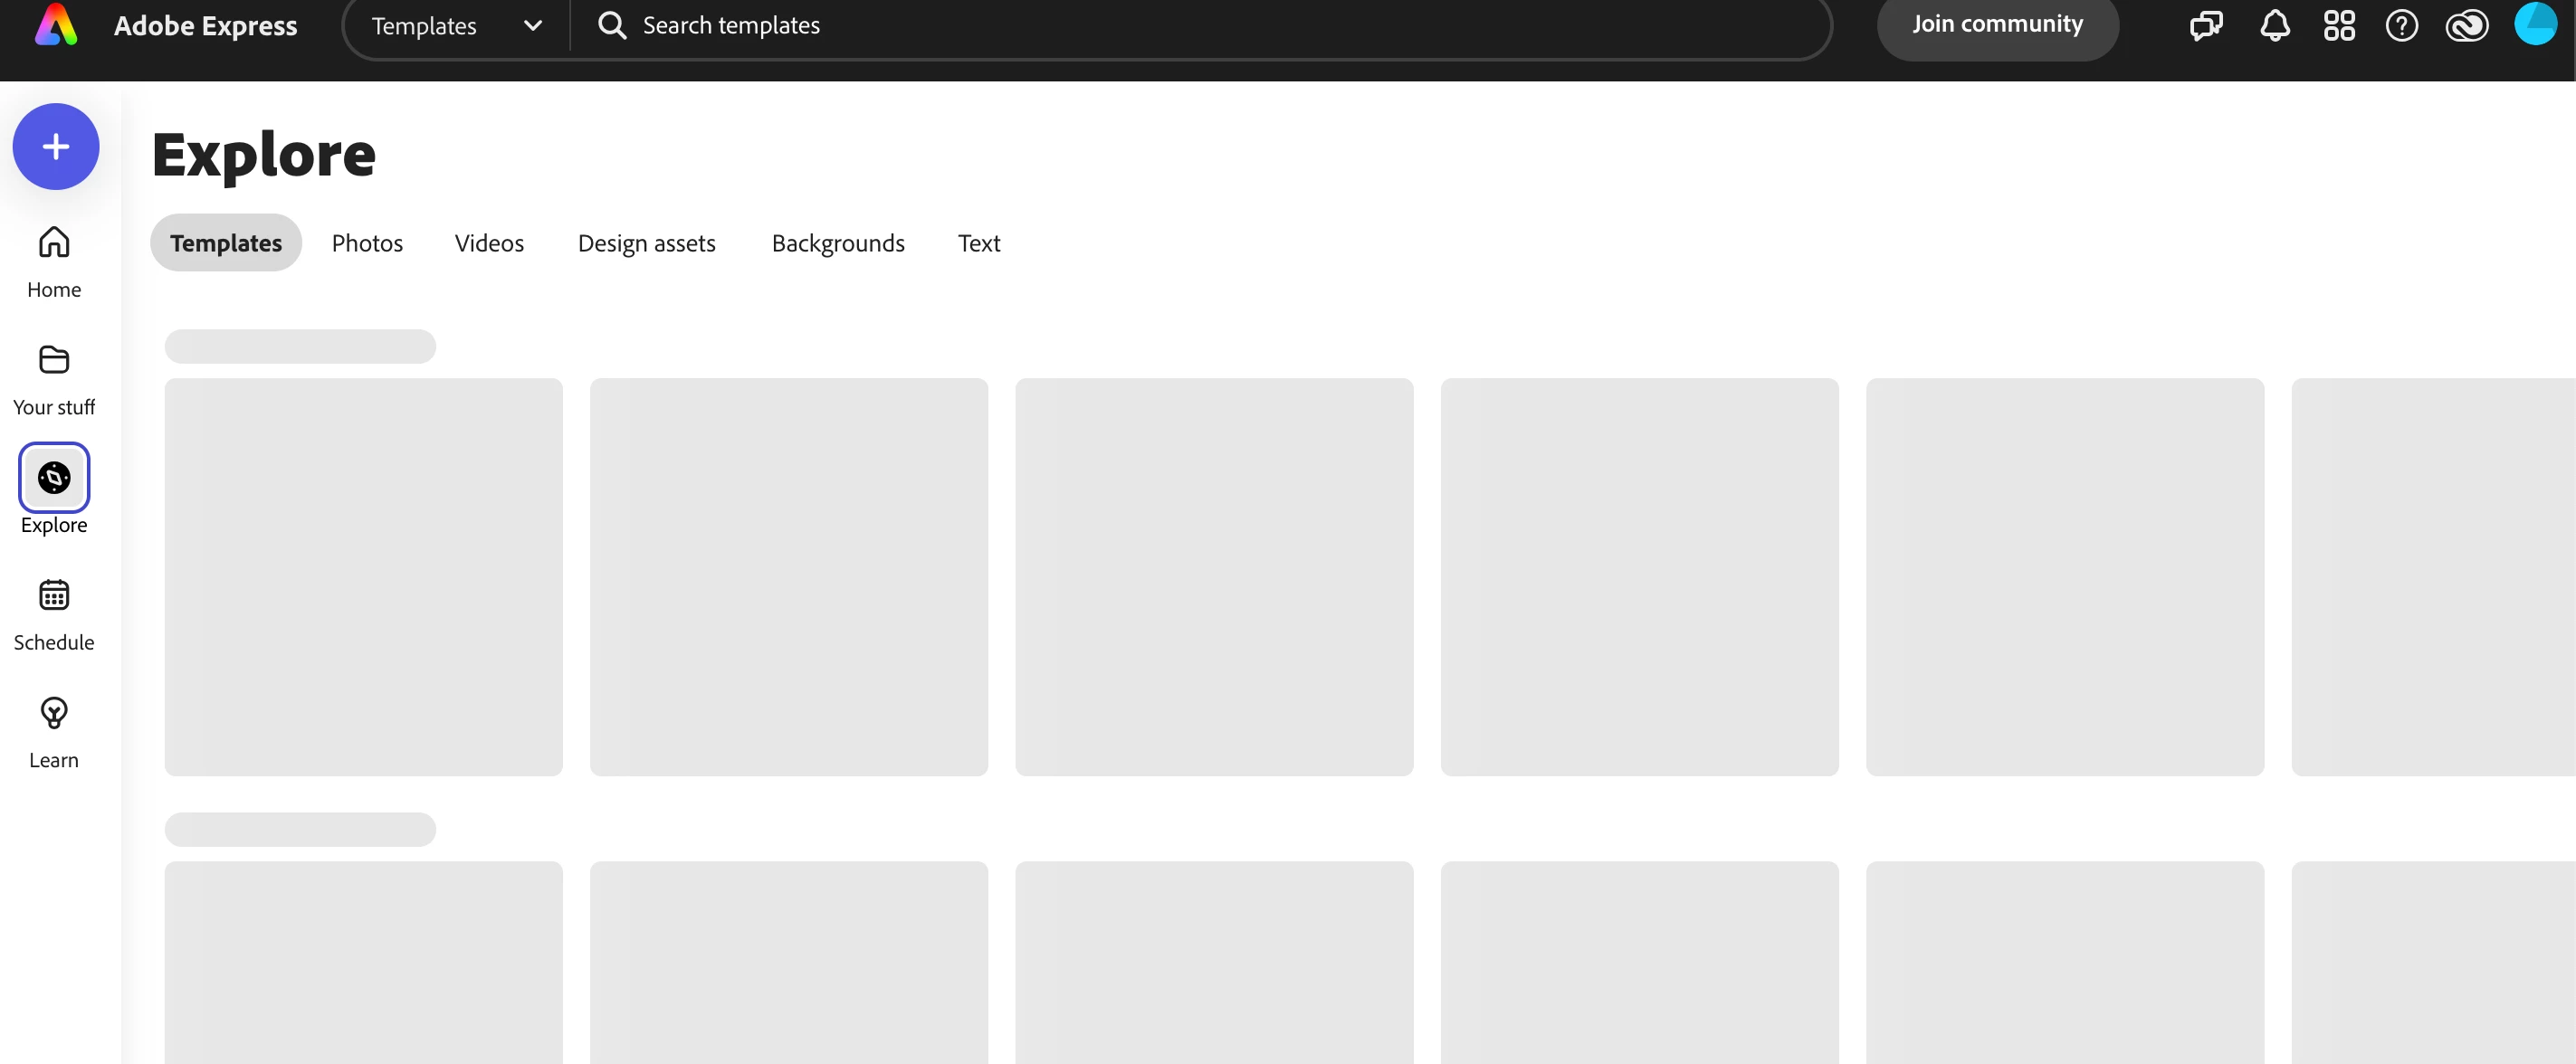Open the chat messages icon

[x=2205, y=25]
